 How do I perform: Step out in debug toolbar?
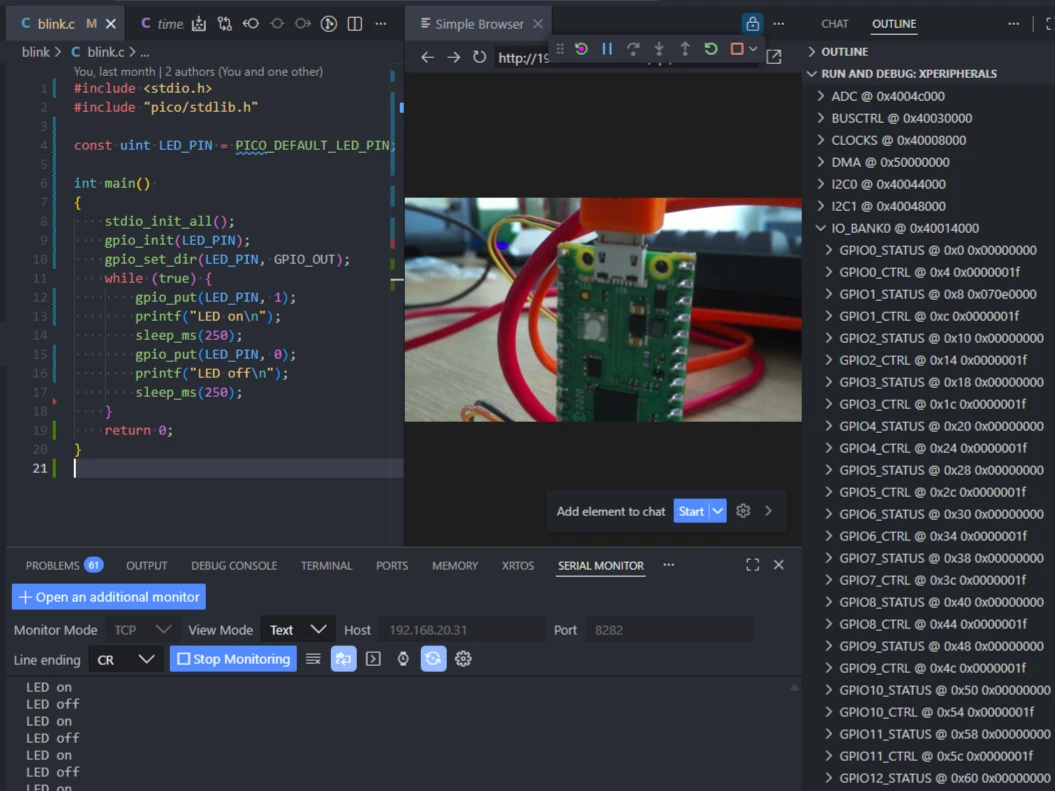[685, 49]
